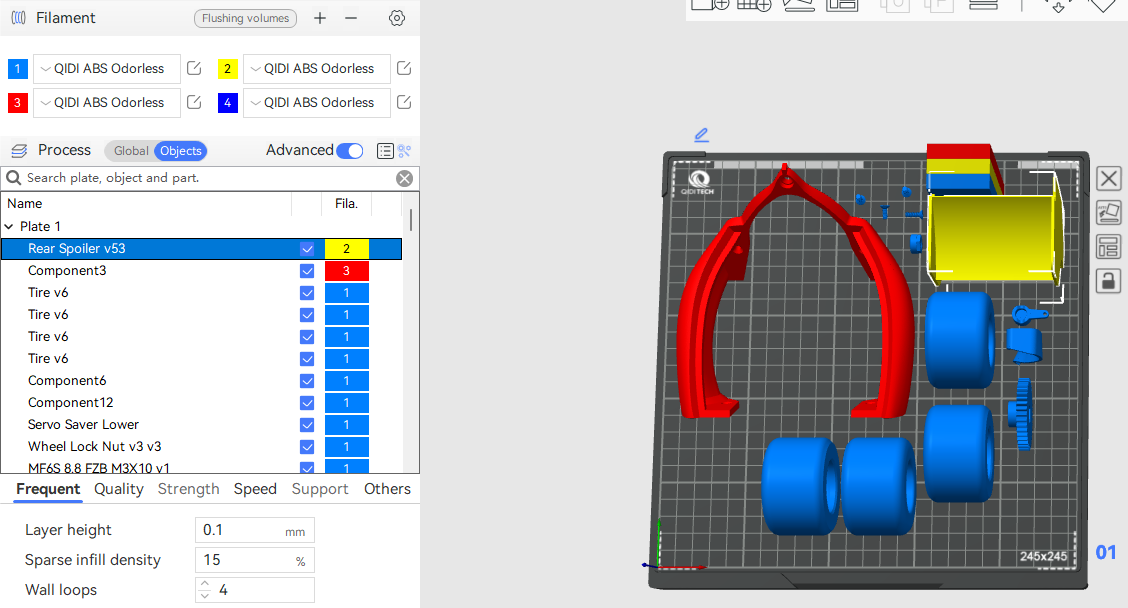Click the yellow filament 2 color swatch
The height and width of the screenshot is (608, 1128).
pos(228,69)
